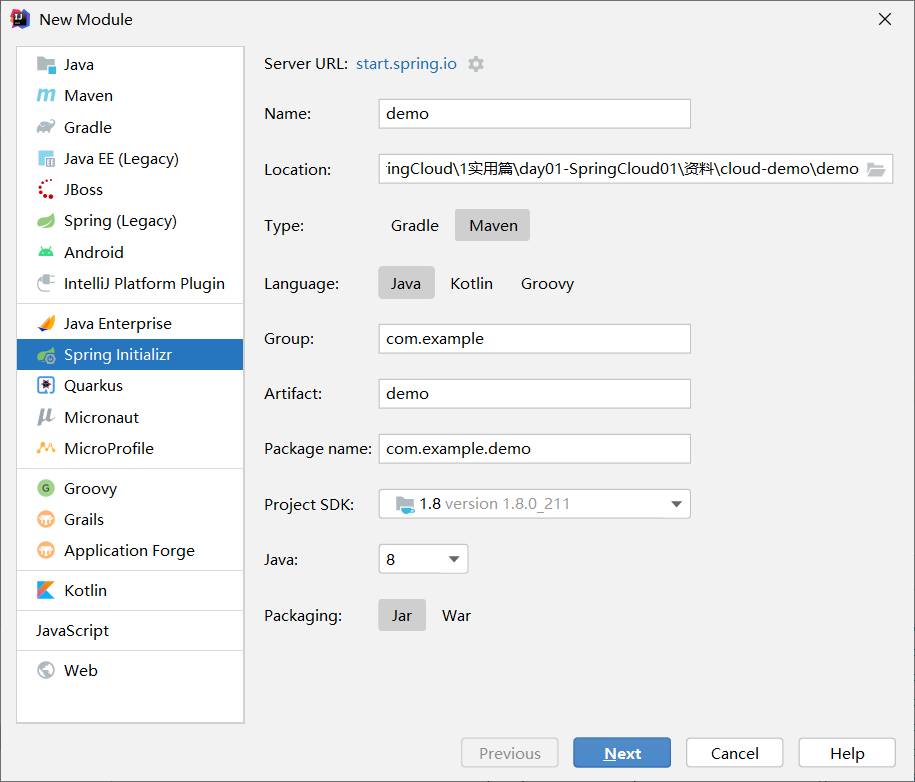Select Android in module list
Screen dimensions: 915x782
pyautogui.click(x=130, y=252)
